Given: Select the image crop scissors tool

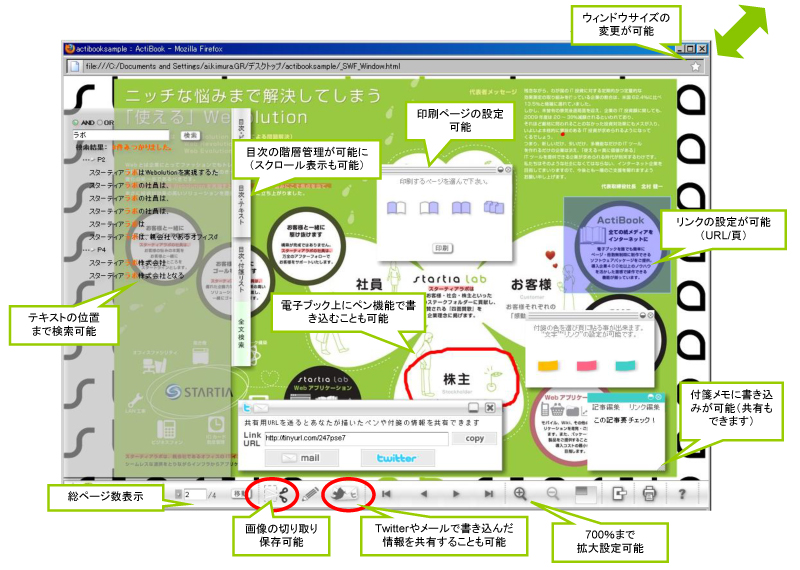Looking at the screenshot, I should pyautogui.click(x=277, y=494).
